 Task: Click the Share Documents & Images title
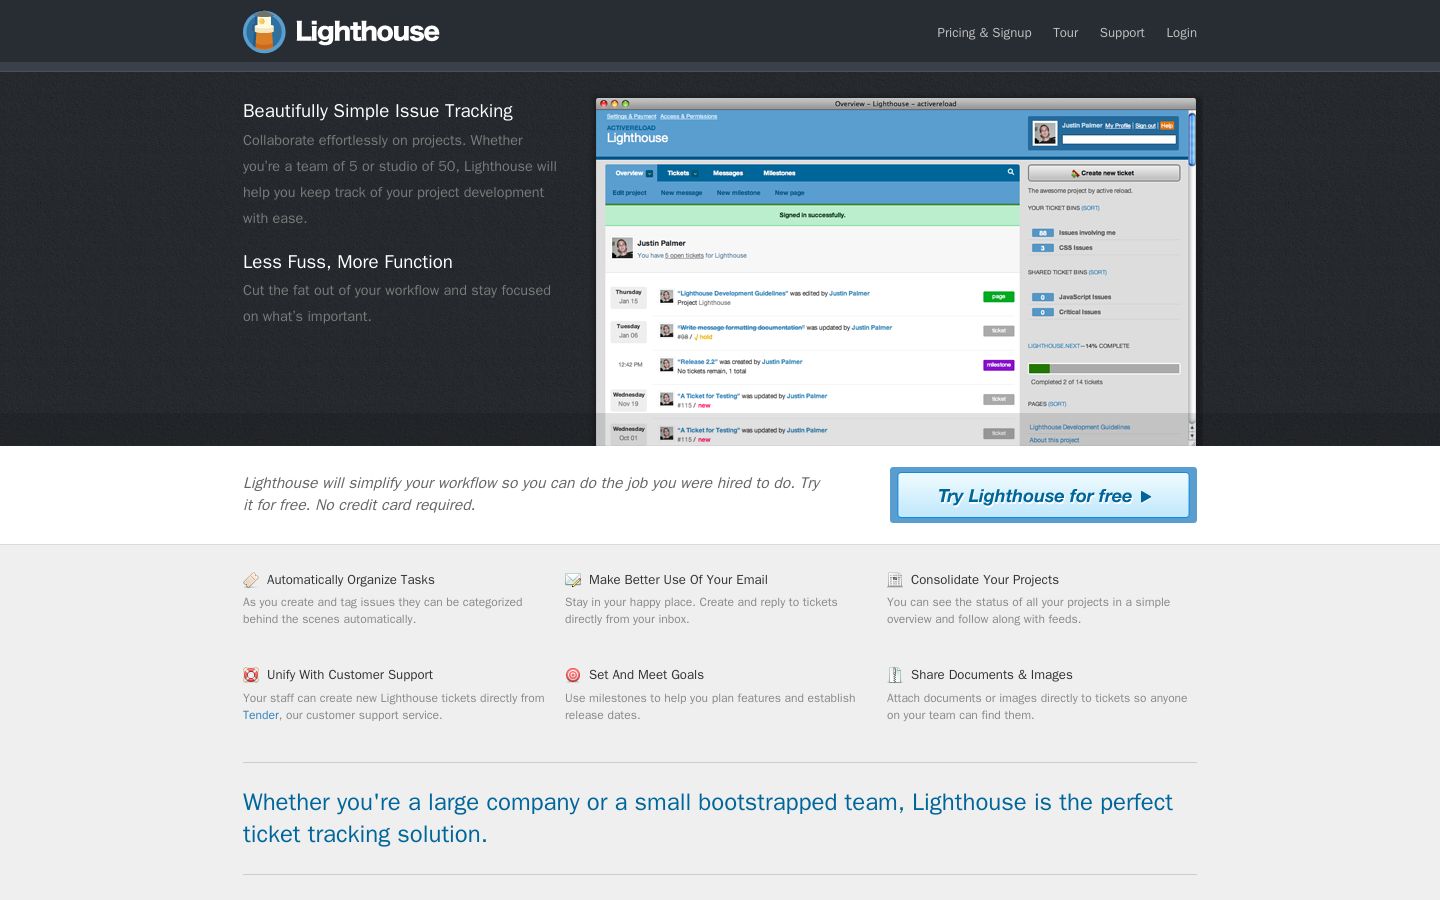[x=992, y=675]
